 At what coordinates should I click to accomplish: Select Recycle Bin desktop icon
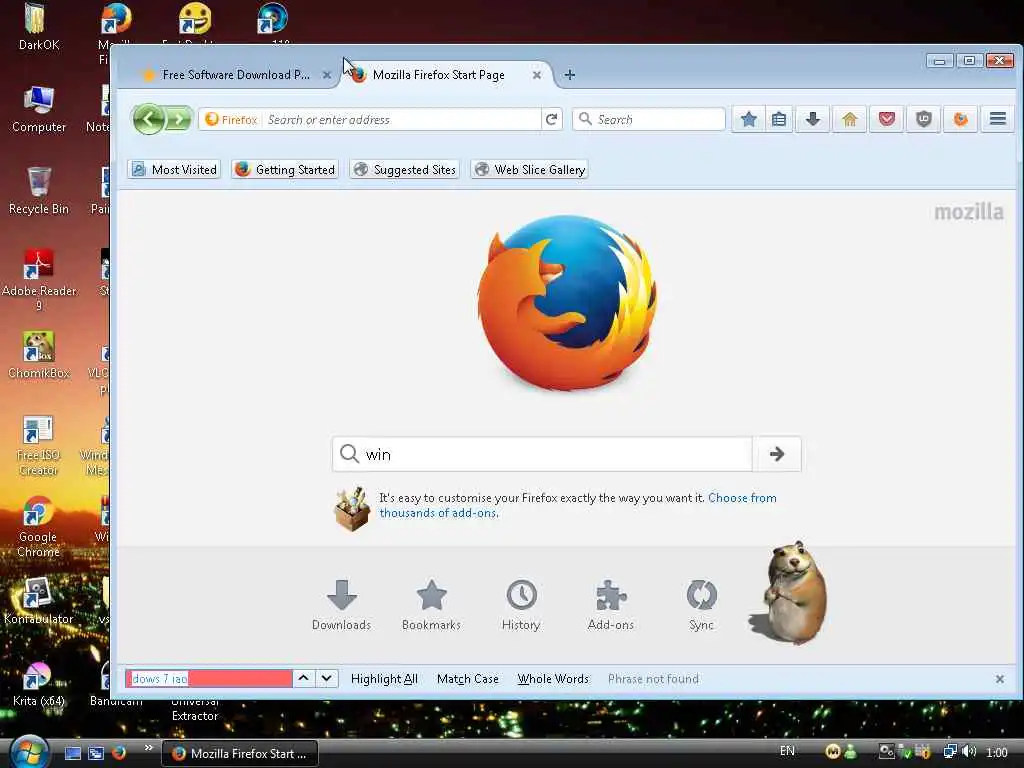[x=39, y=191]
